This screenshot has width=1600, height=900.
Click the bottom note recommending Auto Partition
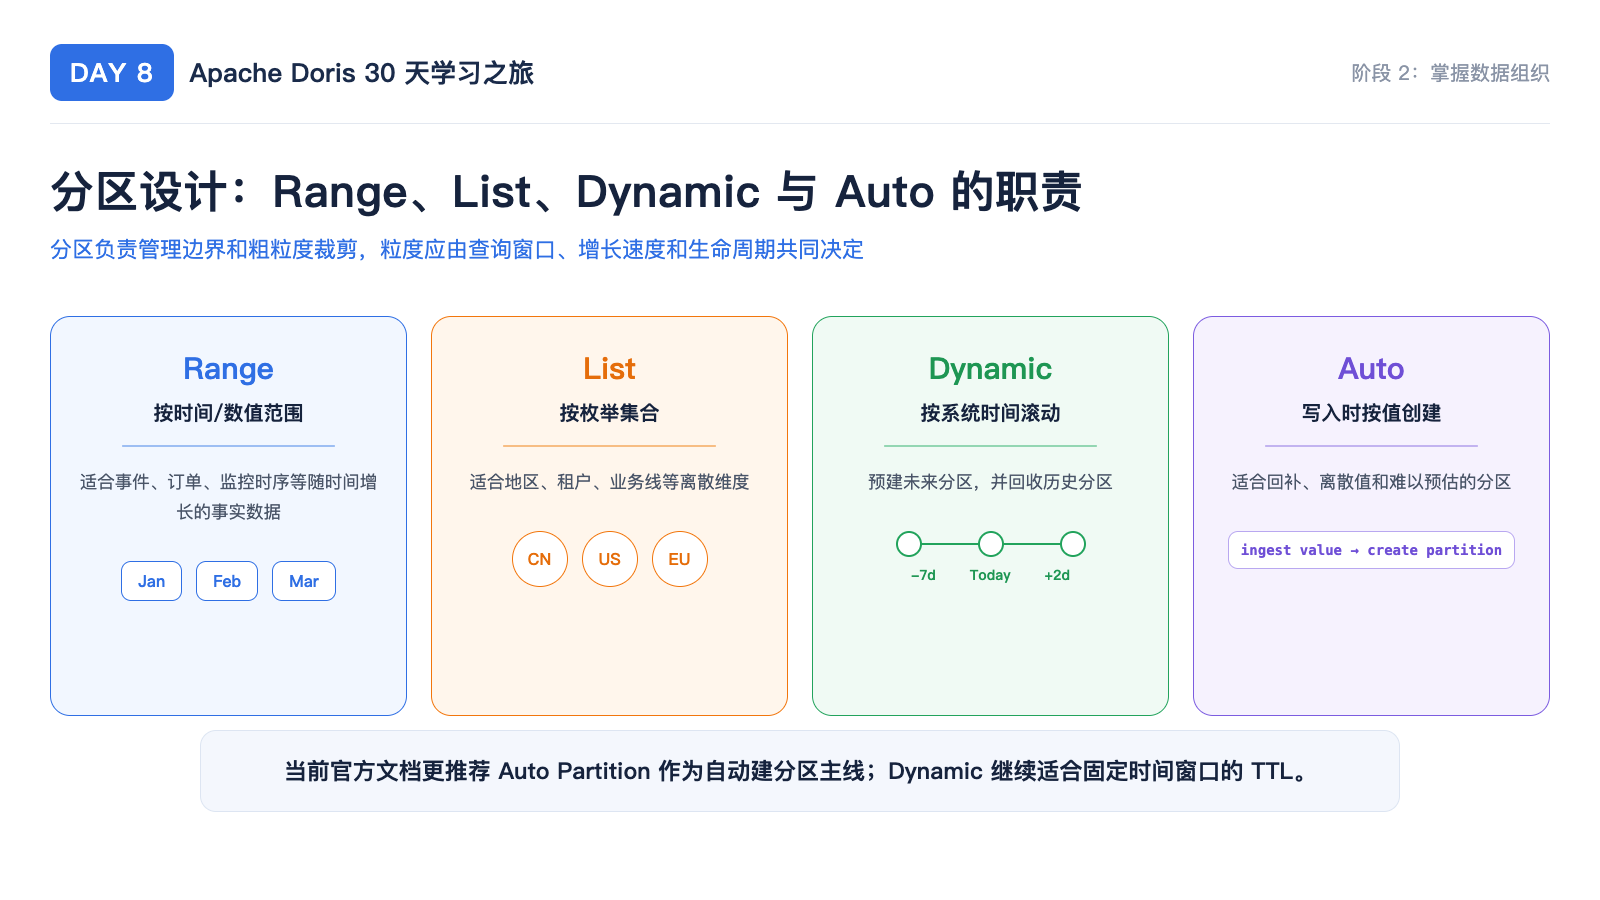pos(800,771)
